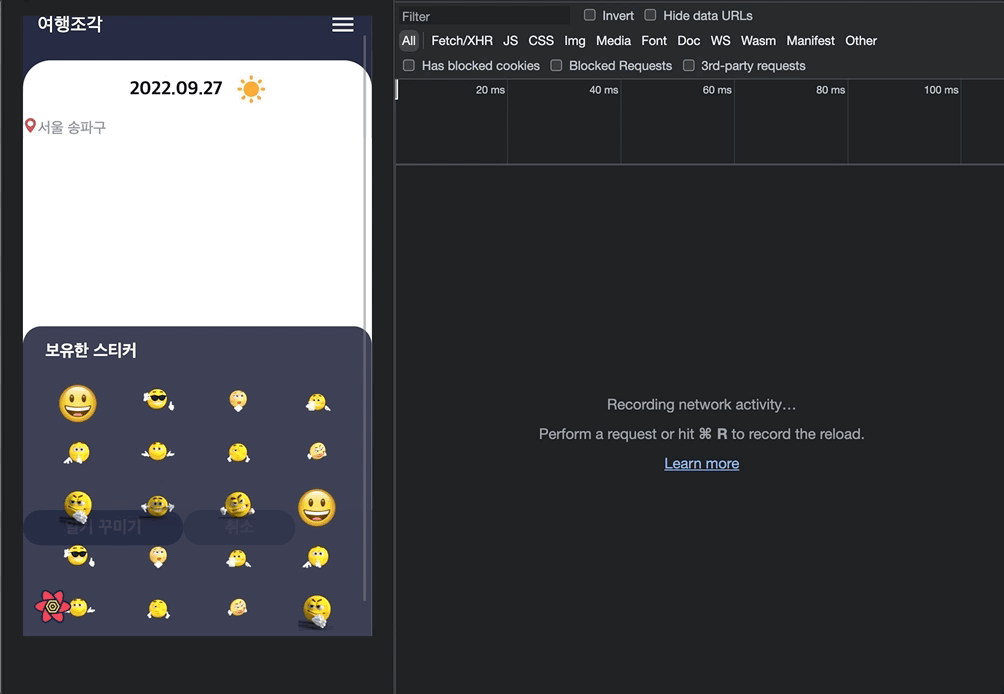The image size is (1004, 694).
Task: Pick the large grinning sticker in the third row
Action: click(x=316, y=508)
